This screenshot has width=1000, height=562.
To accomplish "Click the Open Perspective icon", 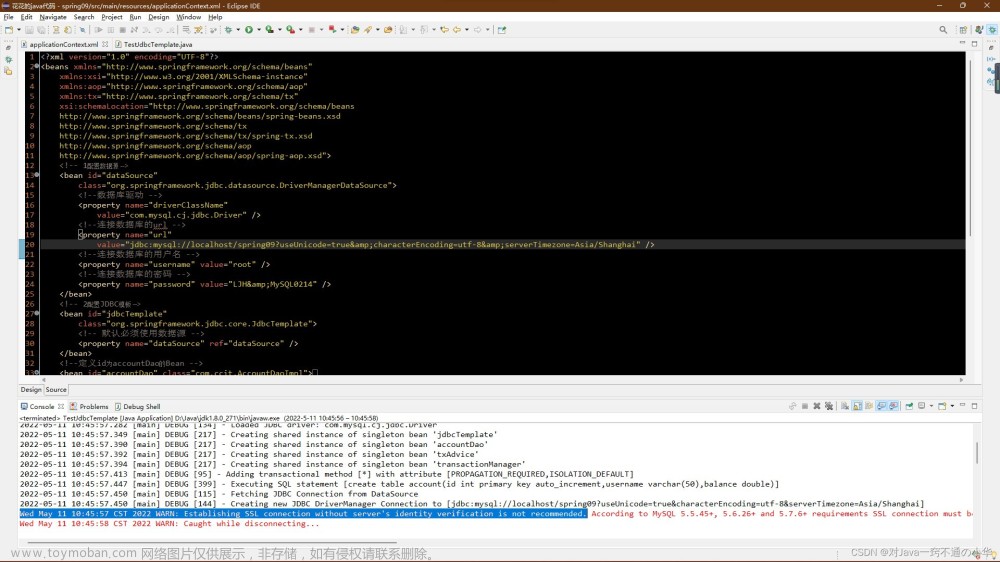I will 964,29.
